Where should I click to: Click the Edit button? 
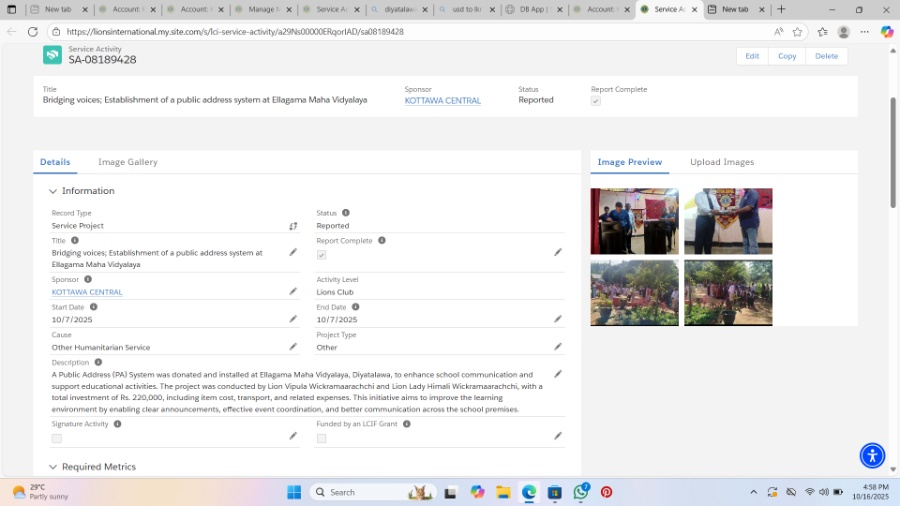(752, 56)
